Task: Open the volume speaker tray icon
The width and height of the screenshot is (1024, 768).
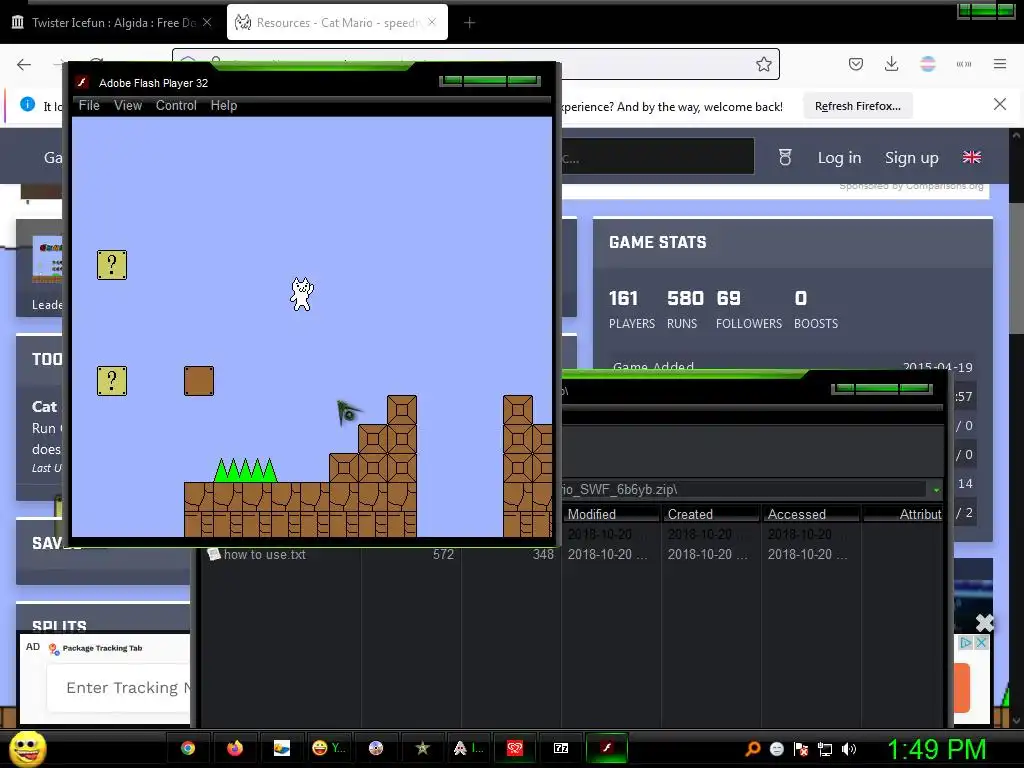Action: coord(848,749)
